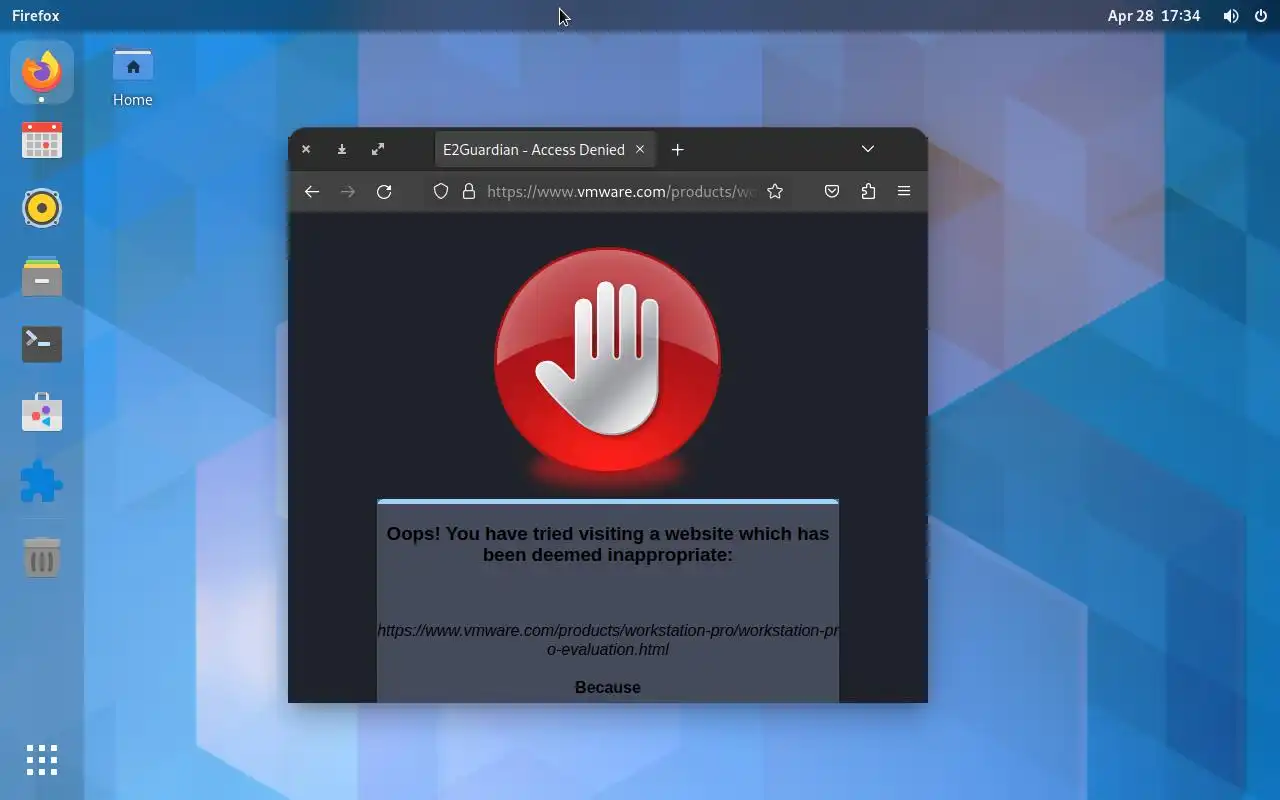Image resolution: width=1280 pixels, height=800 pixels.
Task: Open the power menu in top bar
Action: coord(1261,16)
